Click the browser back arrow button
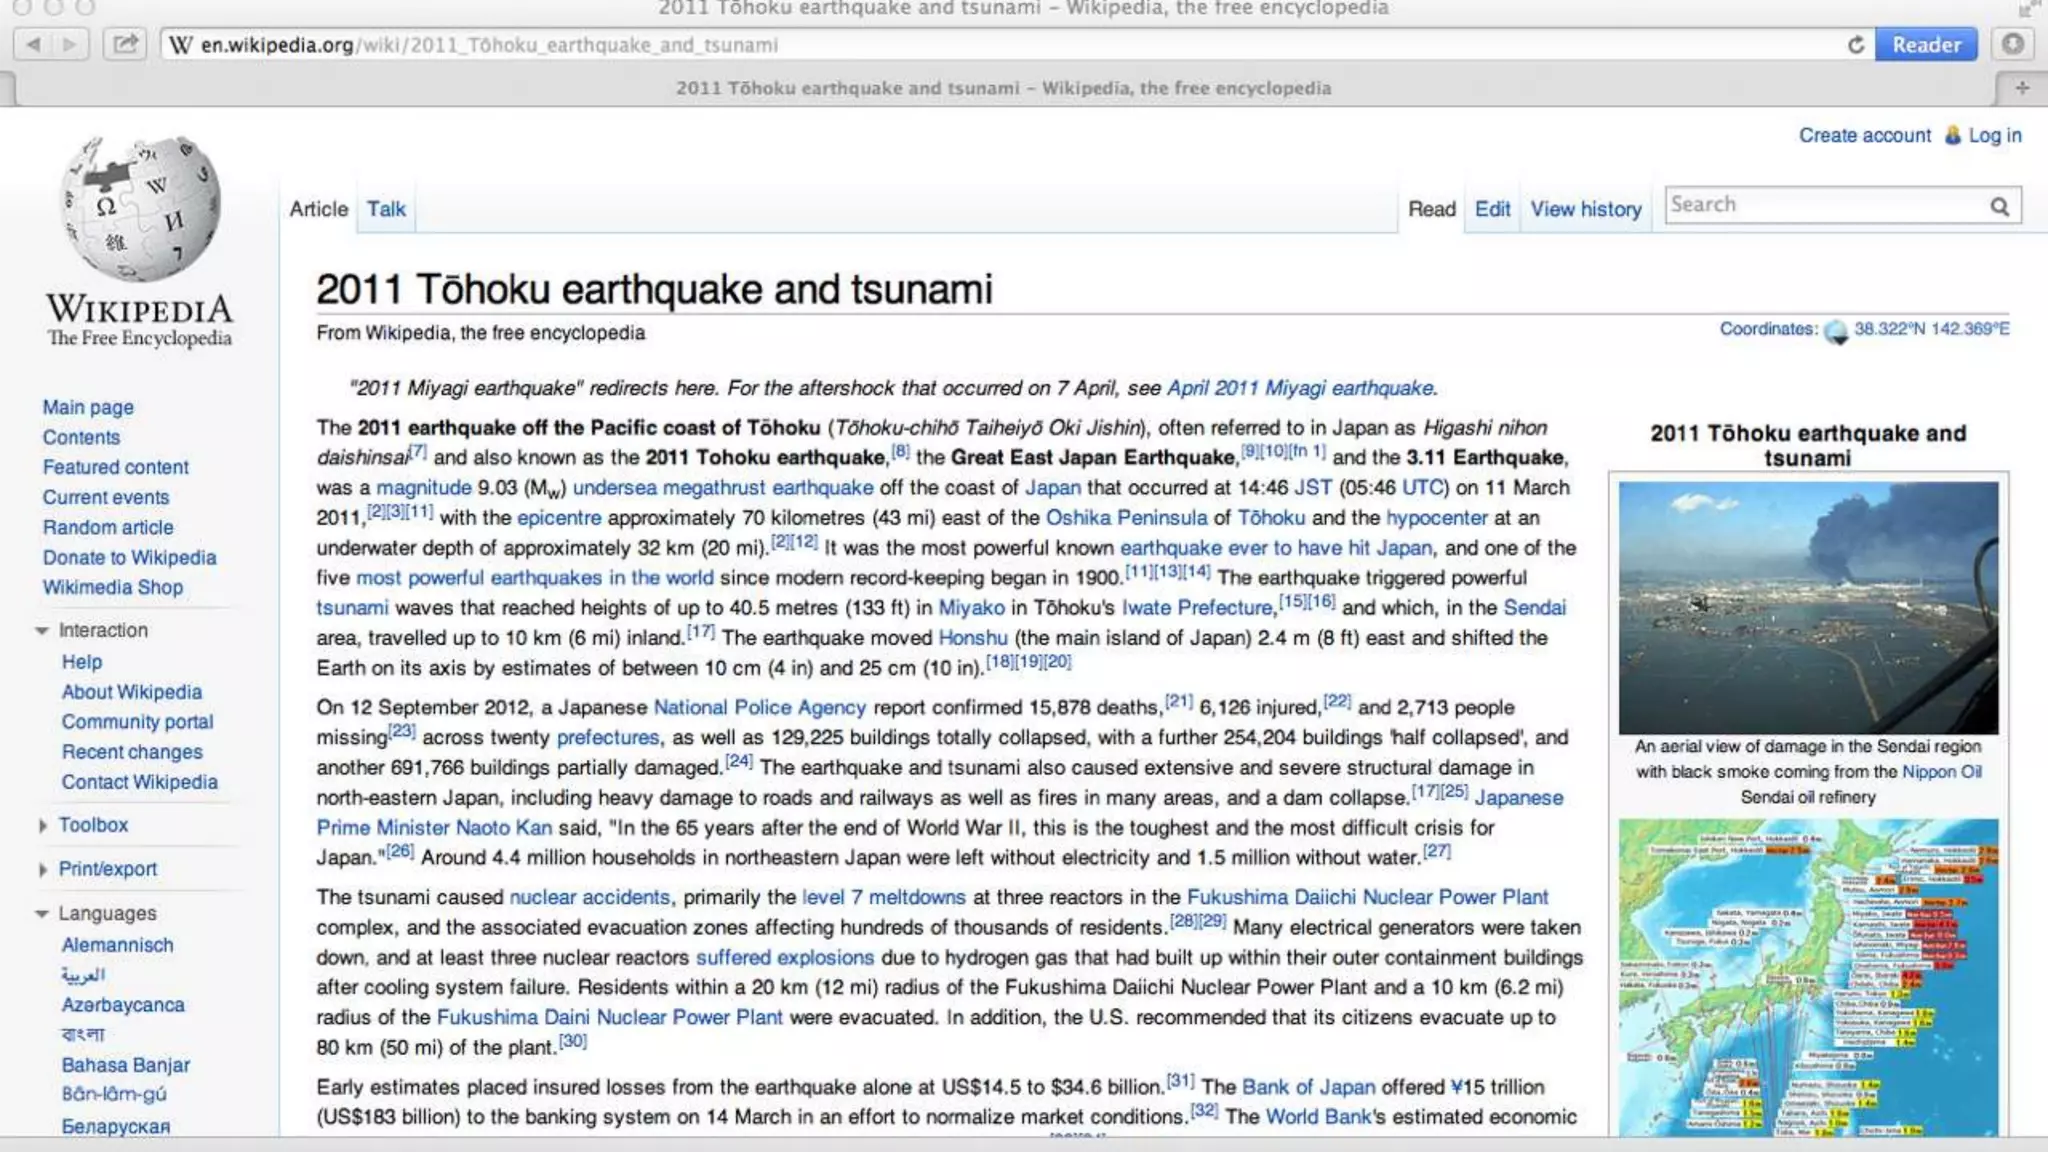The height and width of the screenshot is (1152, 2048). (x=33, y=44)
